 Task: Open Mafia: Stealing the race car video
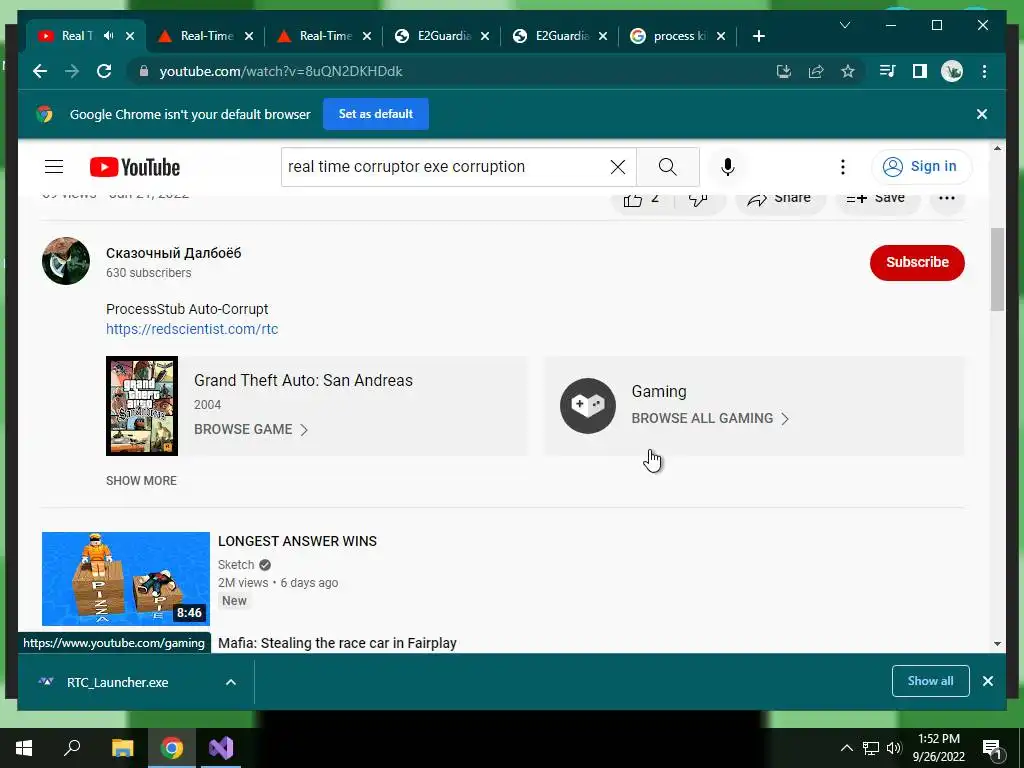click(337, 643)
